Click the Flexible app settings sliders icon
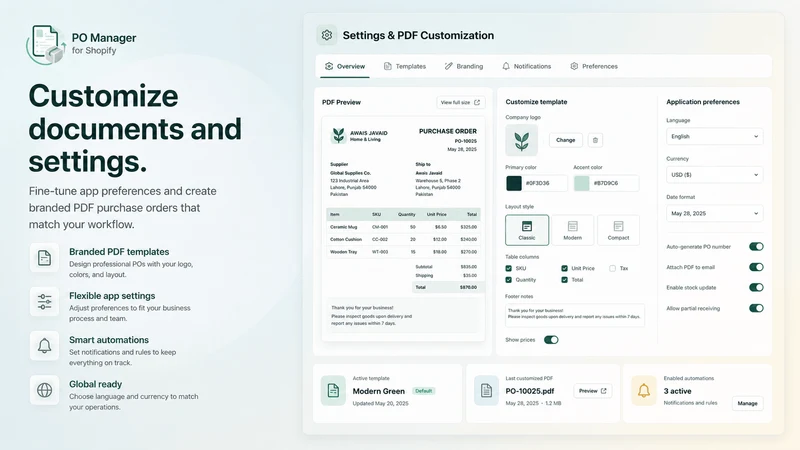 (x=44, y=302)
